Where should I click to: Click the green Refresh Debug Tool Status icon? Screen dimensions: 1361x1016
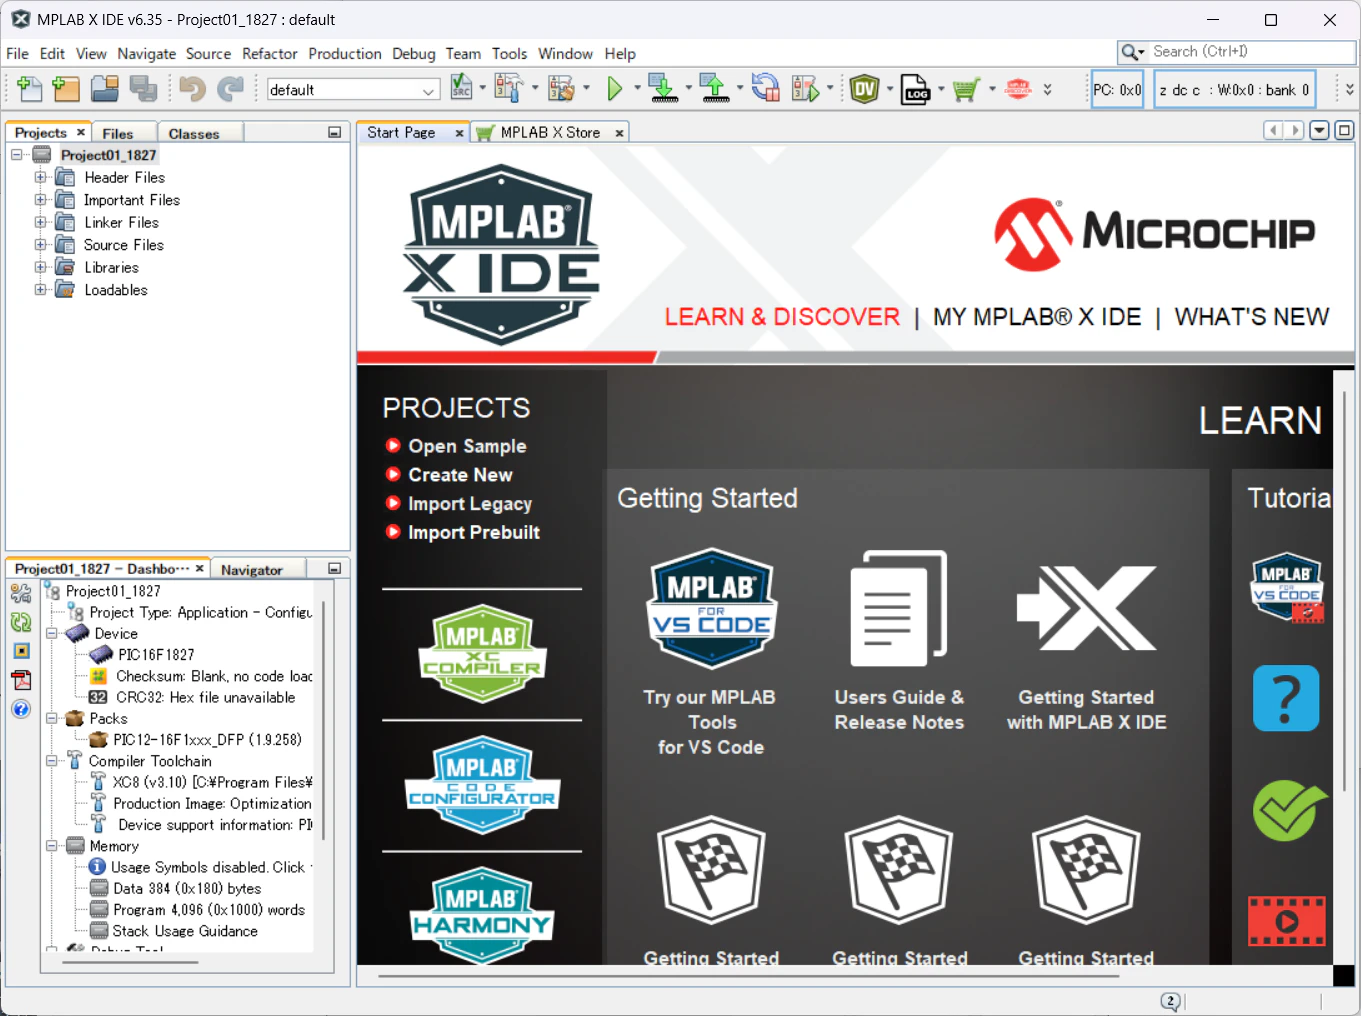[20, 622]
